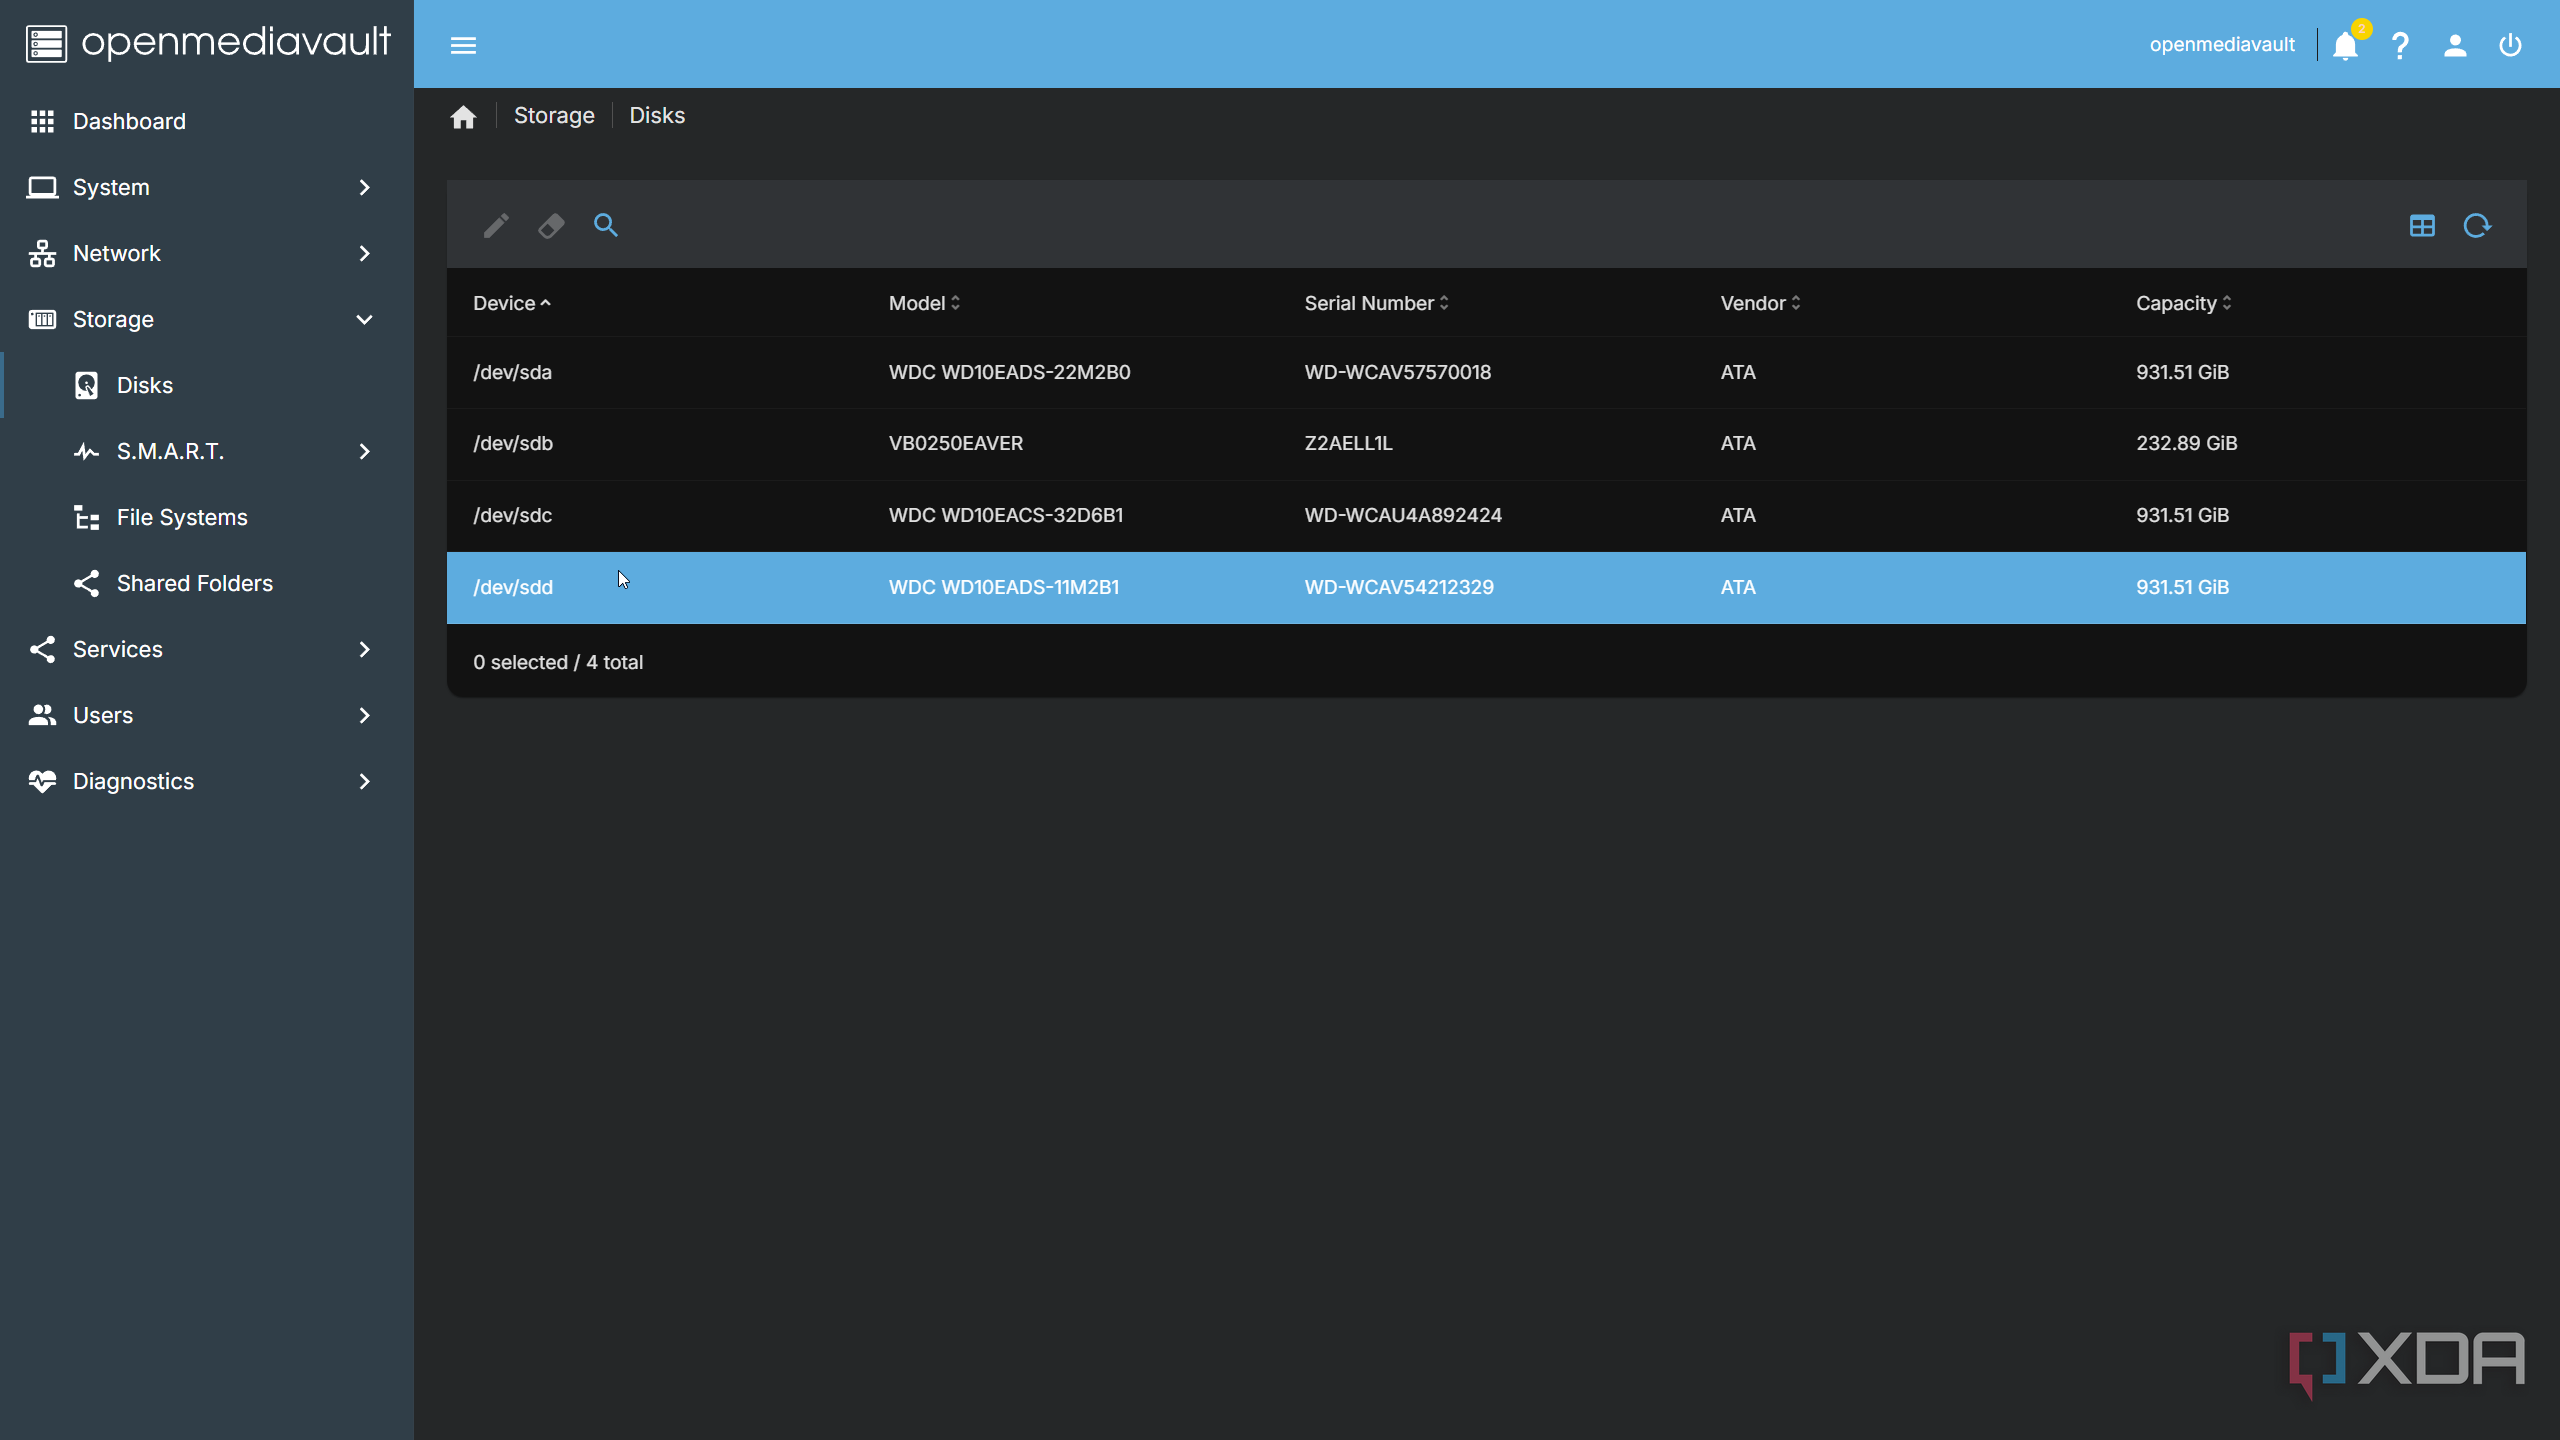Go to home via breadcrumb house icon
Screen dimensions: 2560x1440
(463, 117)
